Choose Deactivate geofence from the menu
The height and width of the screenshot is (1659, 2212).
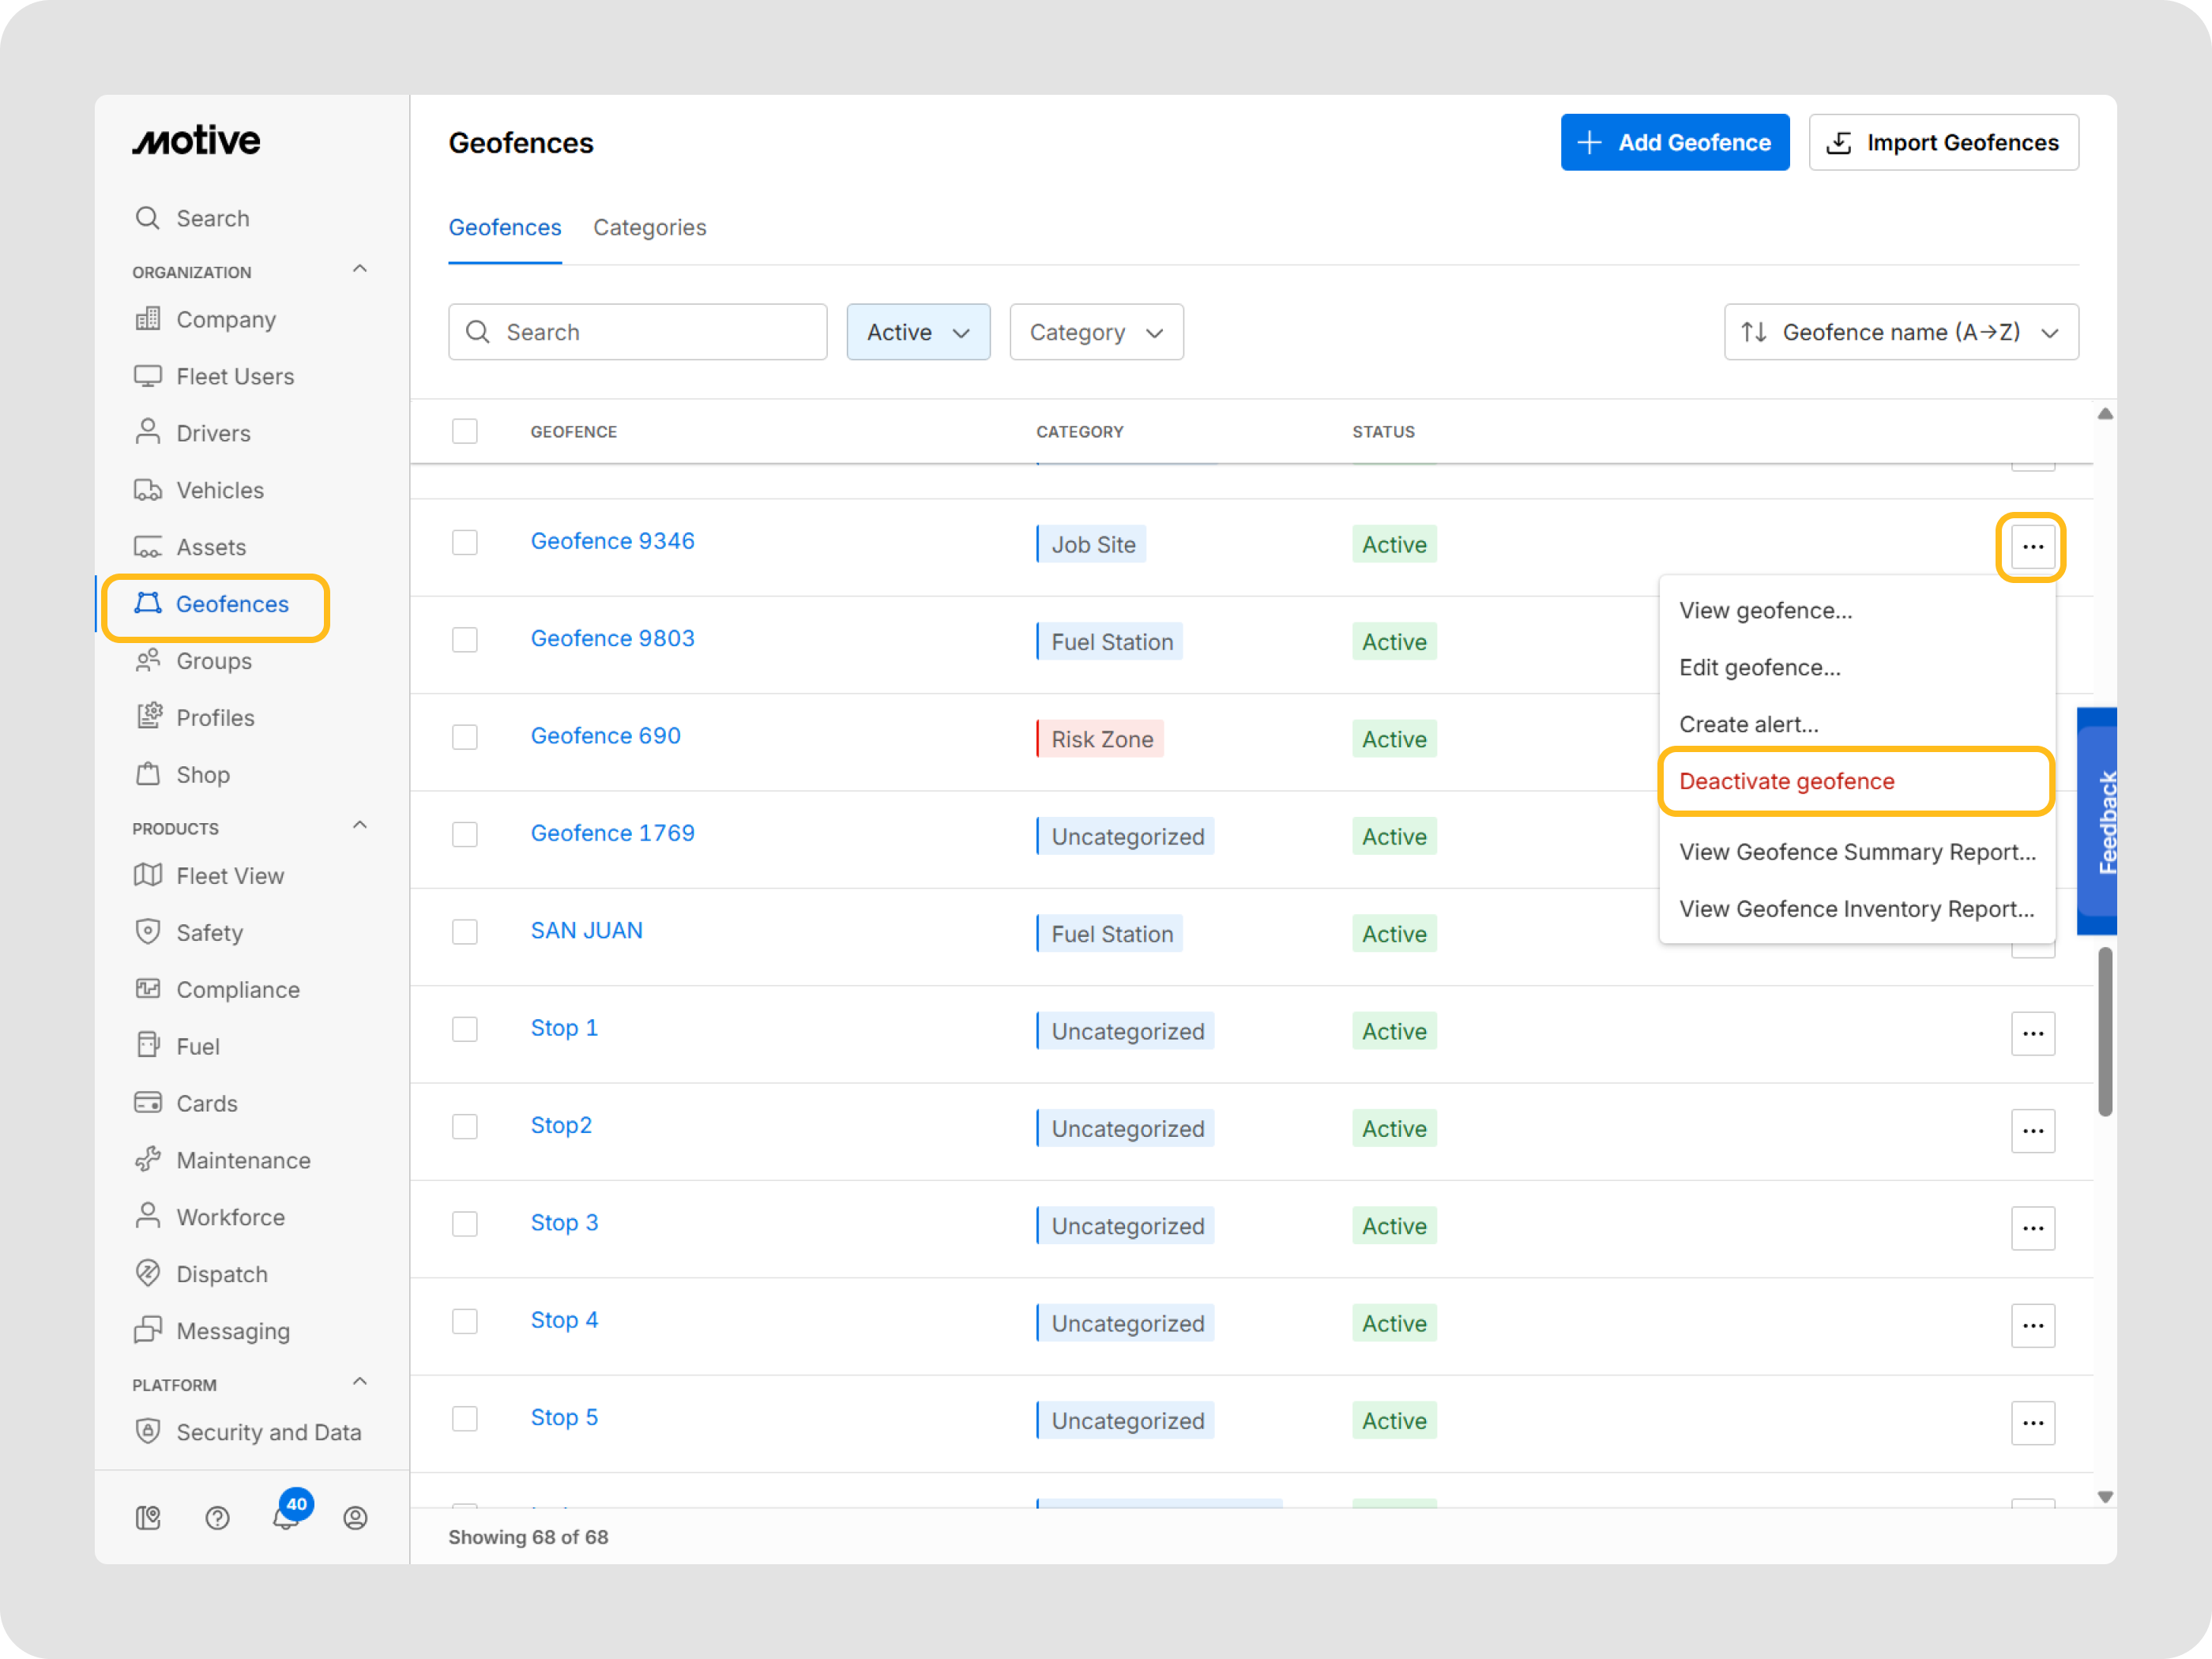(x=1786, y=781)
